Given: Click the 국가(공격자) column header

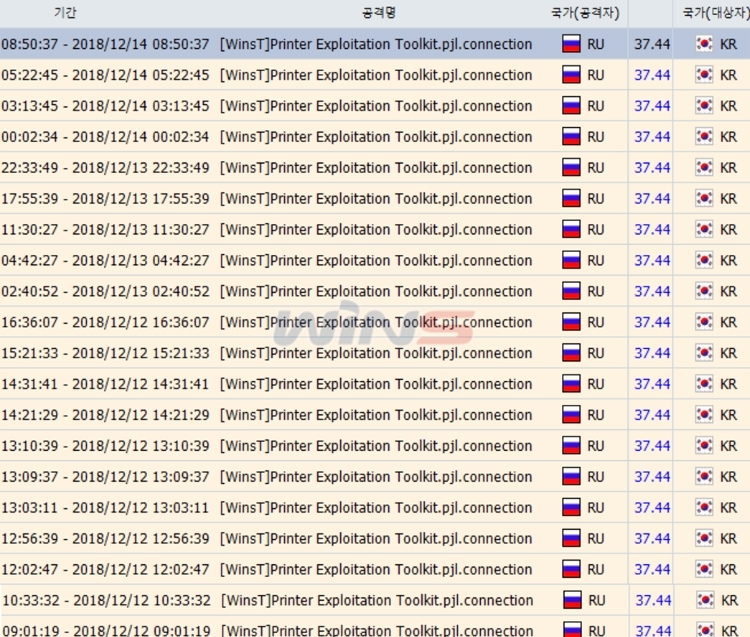Looking at the screenshot, I should click(585, 12).
